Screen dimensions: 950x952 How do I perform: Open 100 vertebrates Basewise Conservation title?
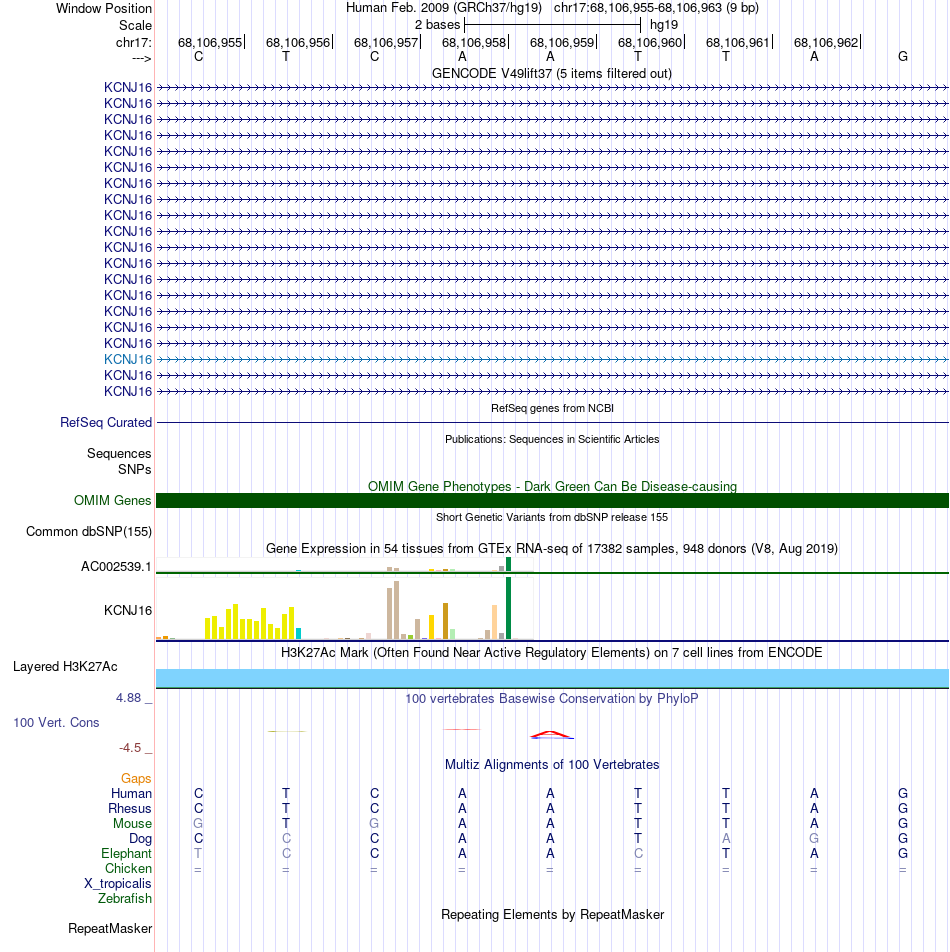point(552,699)
